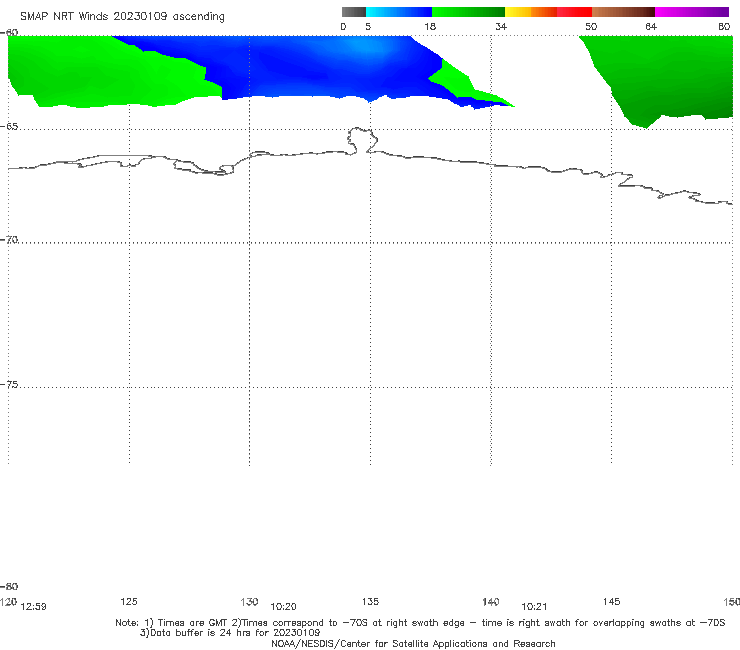Click the color bar label '64'
This screenshot has height=650, width=740.
[651, 27]
